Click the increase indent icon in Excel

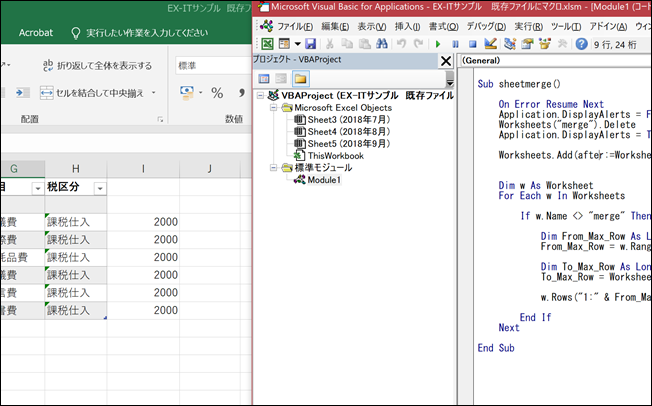[21, 93]
